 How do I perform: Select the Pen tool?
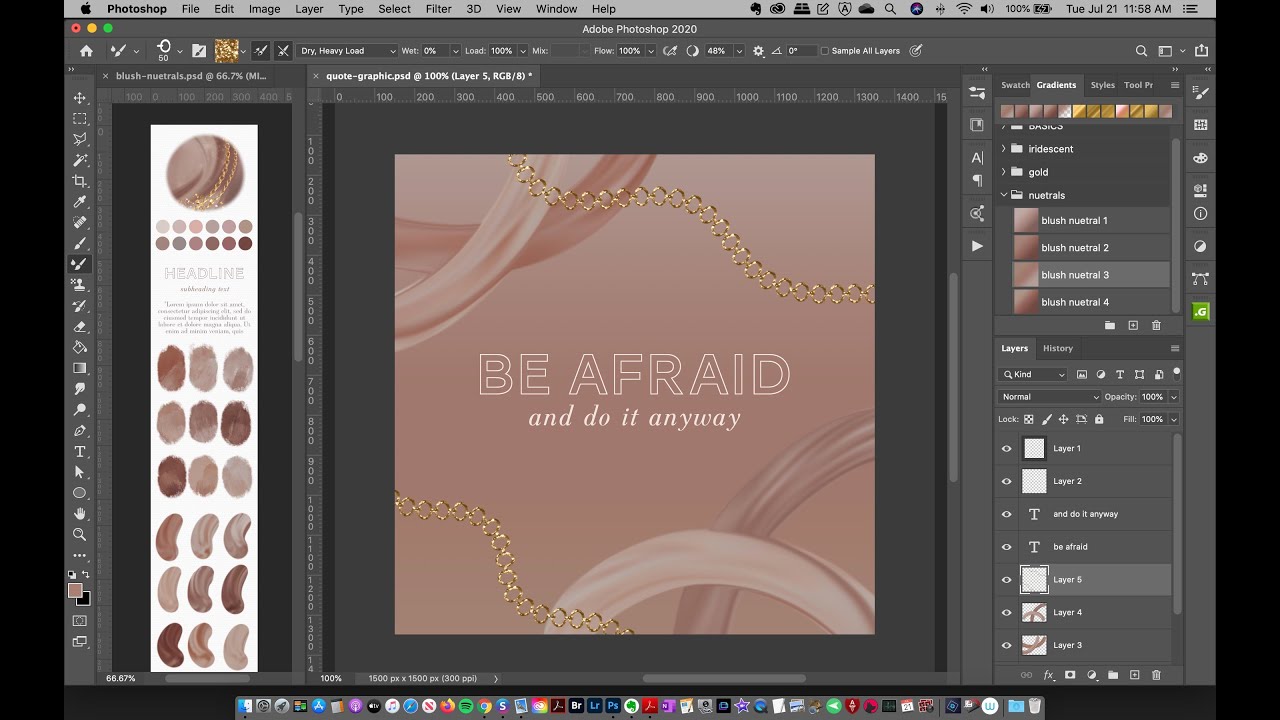tap(80, 430)
